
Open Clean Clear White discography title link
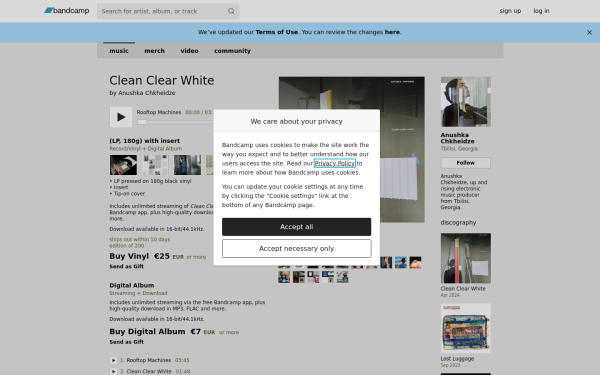pyautogui.click(x=463, y=289)
